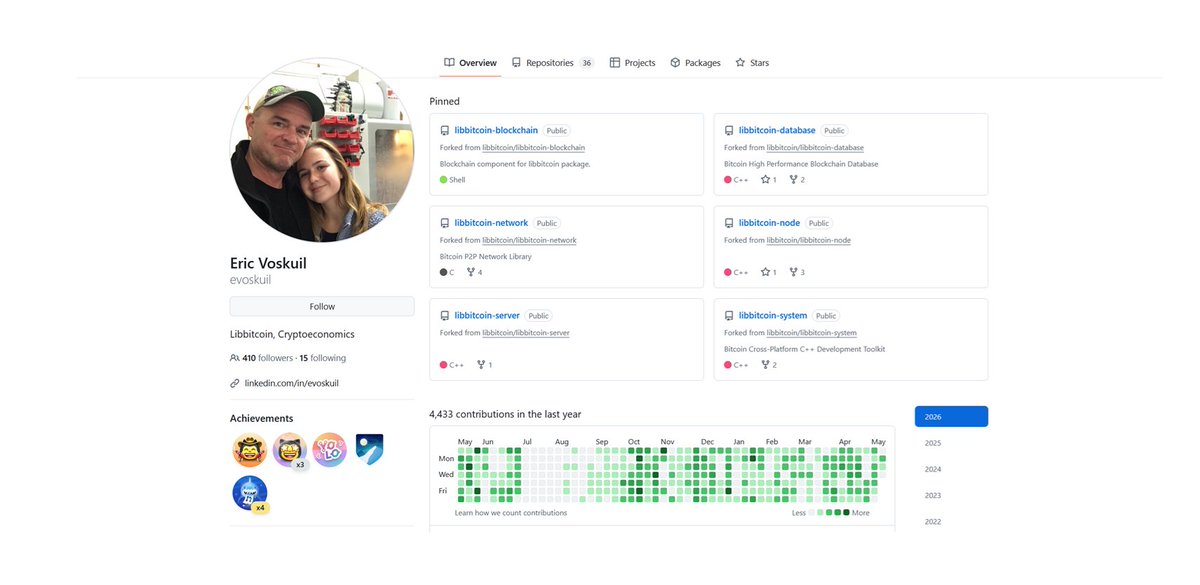Open the Pull Shark x4 achievement badge

coord(249,493)
